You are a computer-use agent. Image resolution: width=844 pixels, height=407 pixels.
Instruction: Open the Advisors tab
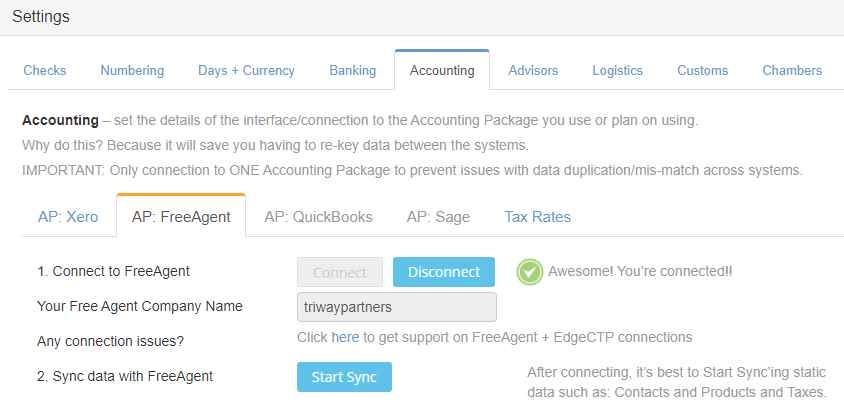(x=533, y=71)
